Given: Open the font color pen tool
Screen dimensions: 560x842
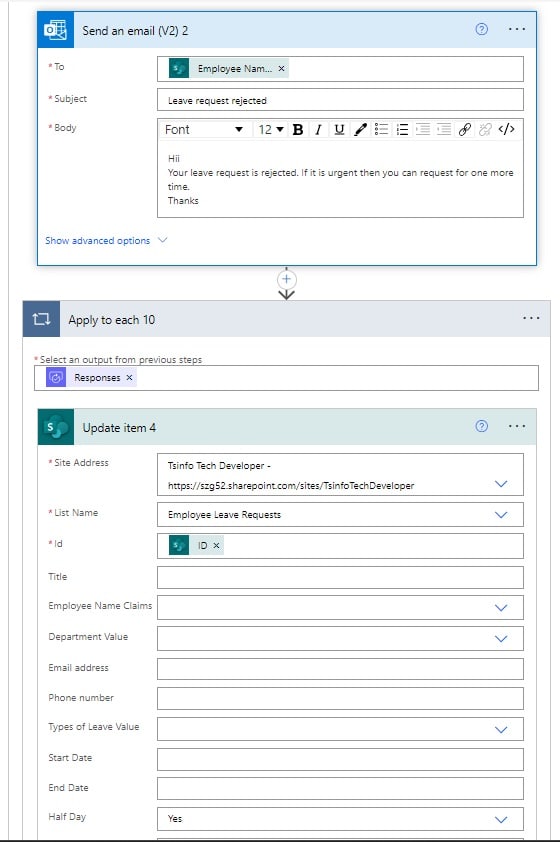Looking at the screenshot, I should 360,129.
